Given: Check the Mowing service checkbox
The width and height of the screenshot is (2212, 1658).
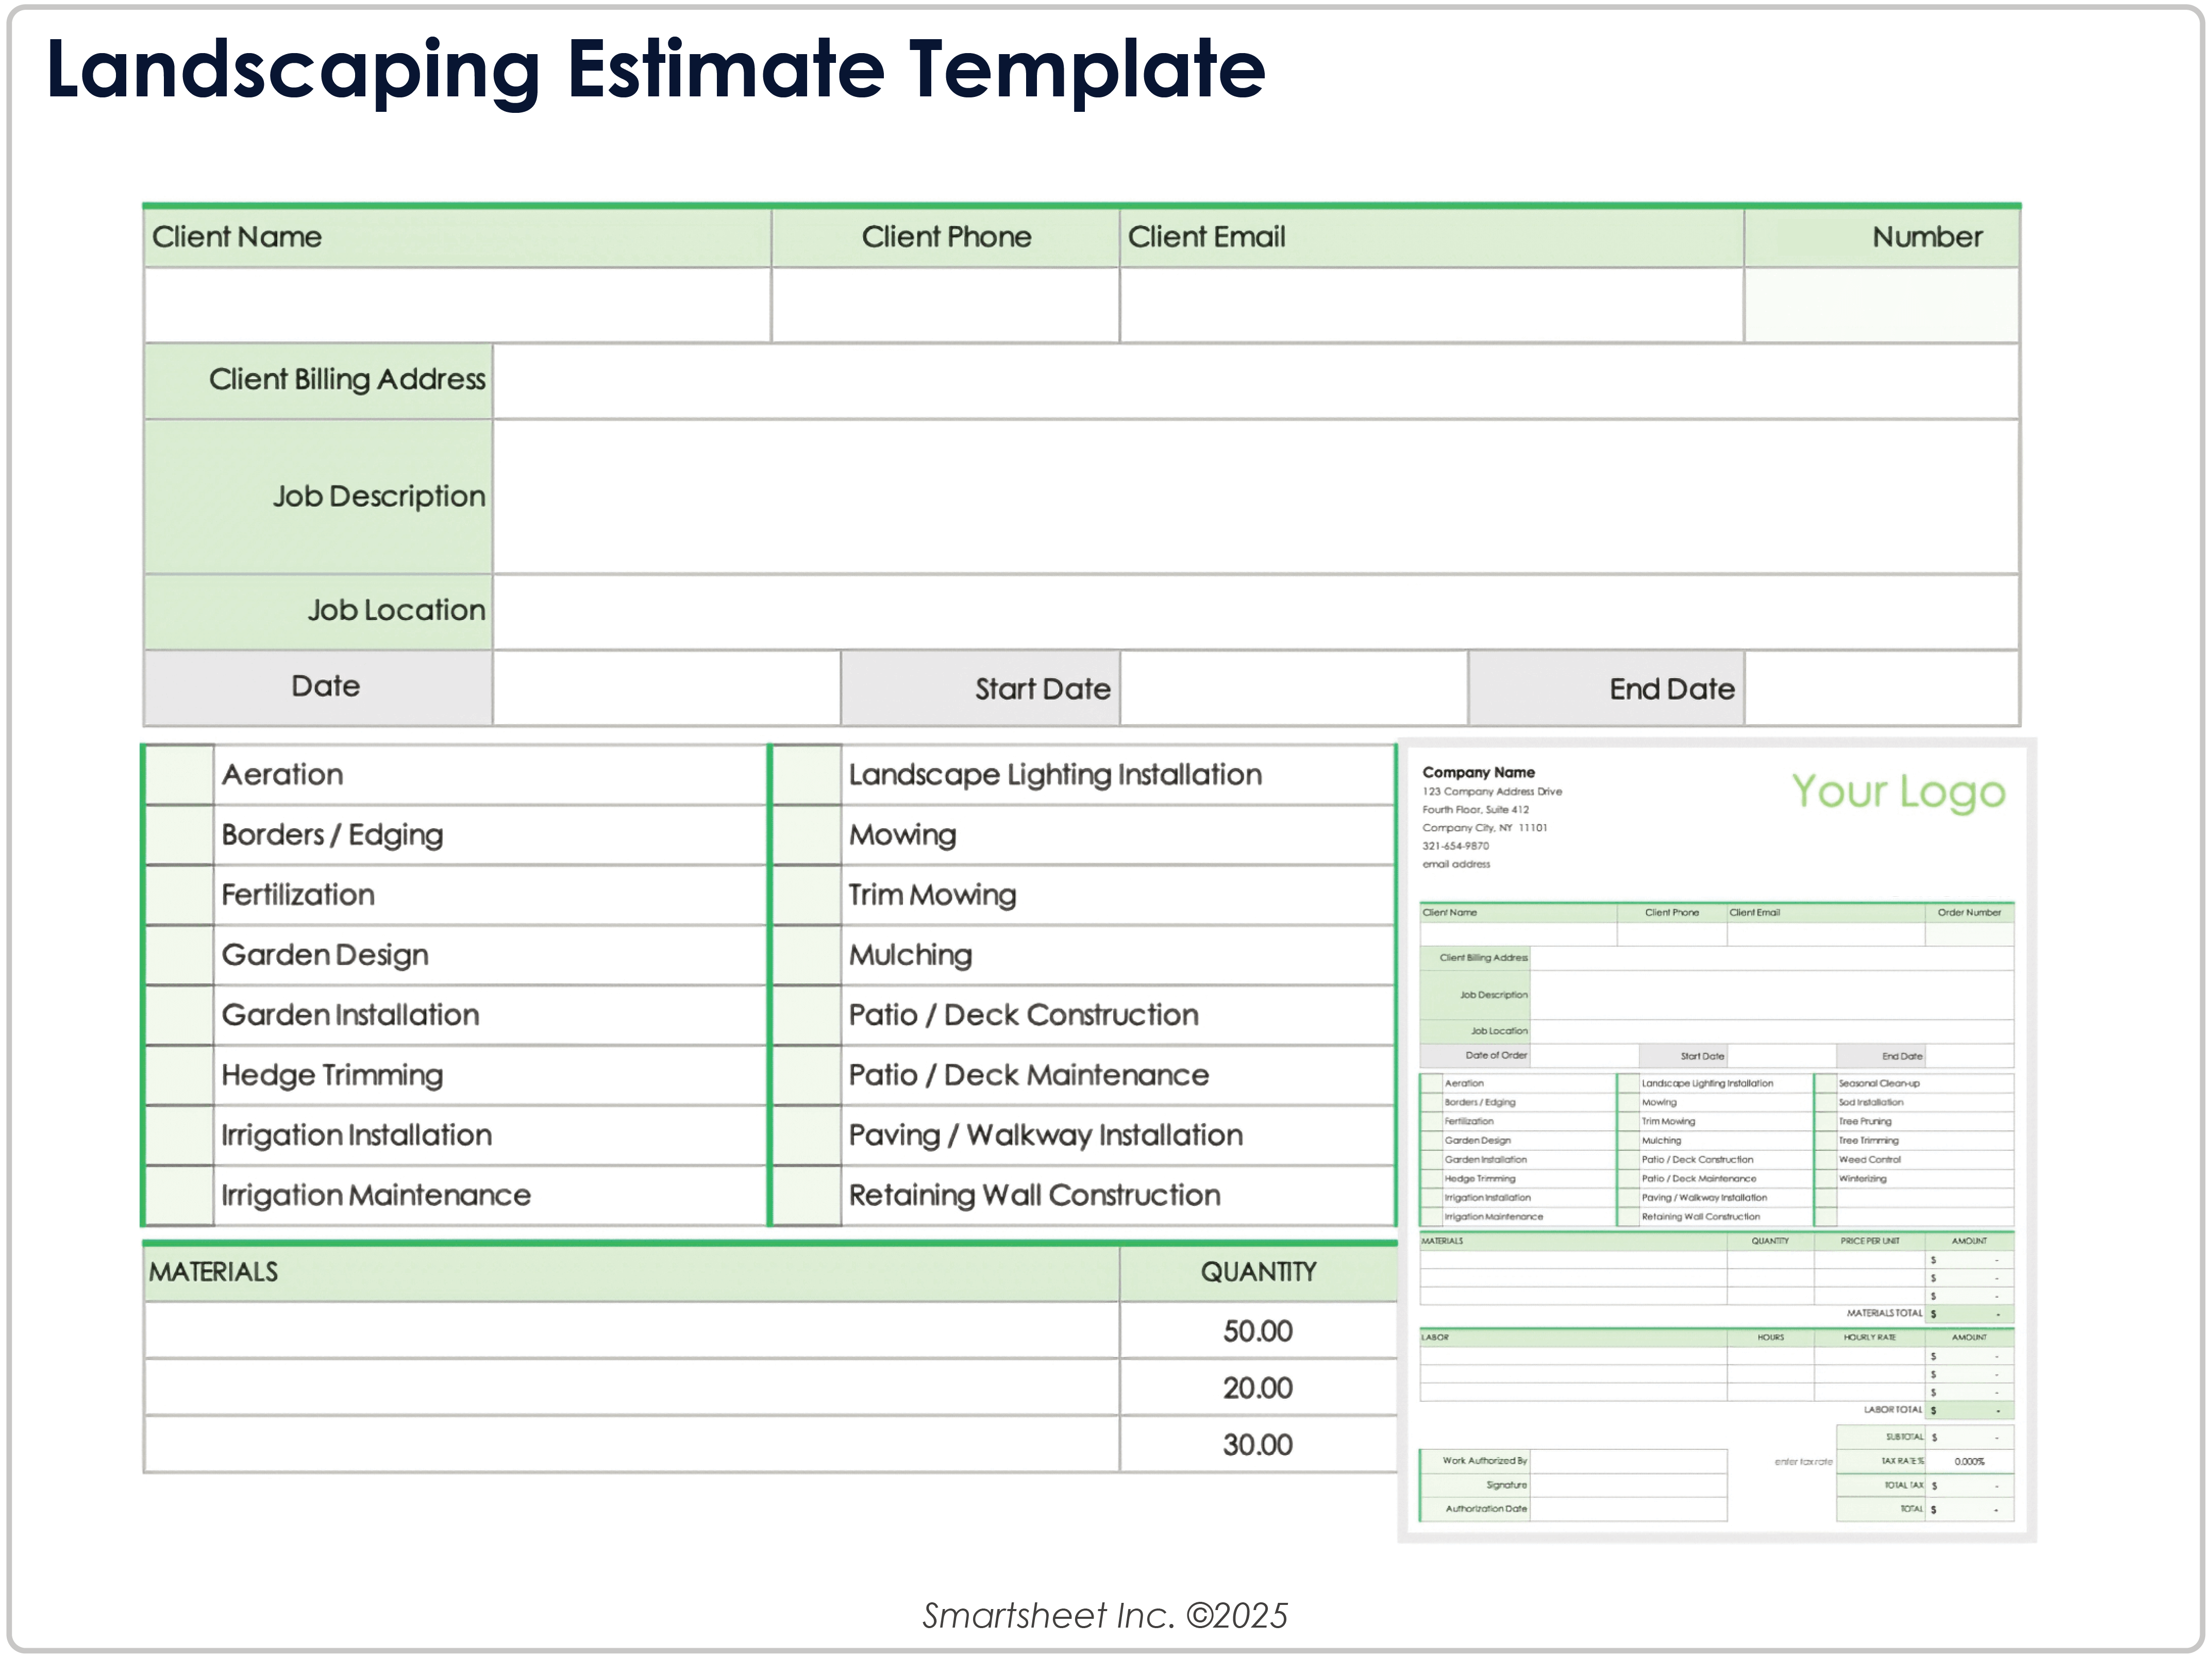Looking at the screenshot, I should (807, 834).
